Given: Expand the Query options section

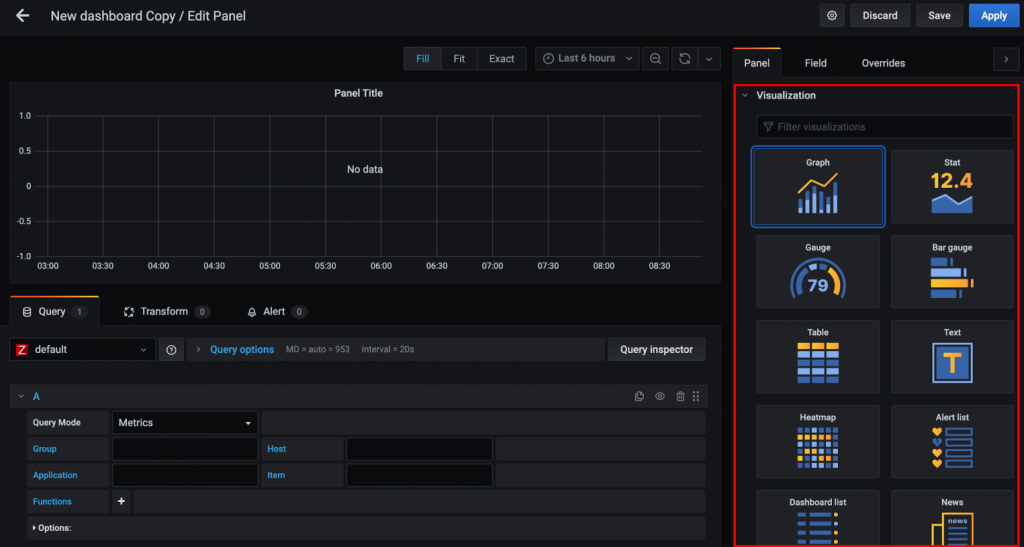Looking at the screenshot, I should (241, 350).
